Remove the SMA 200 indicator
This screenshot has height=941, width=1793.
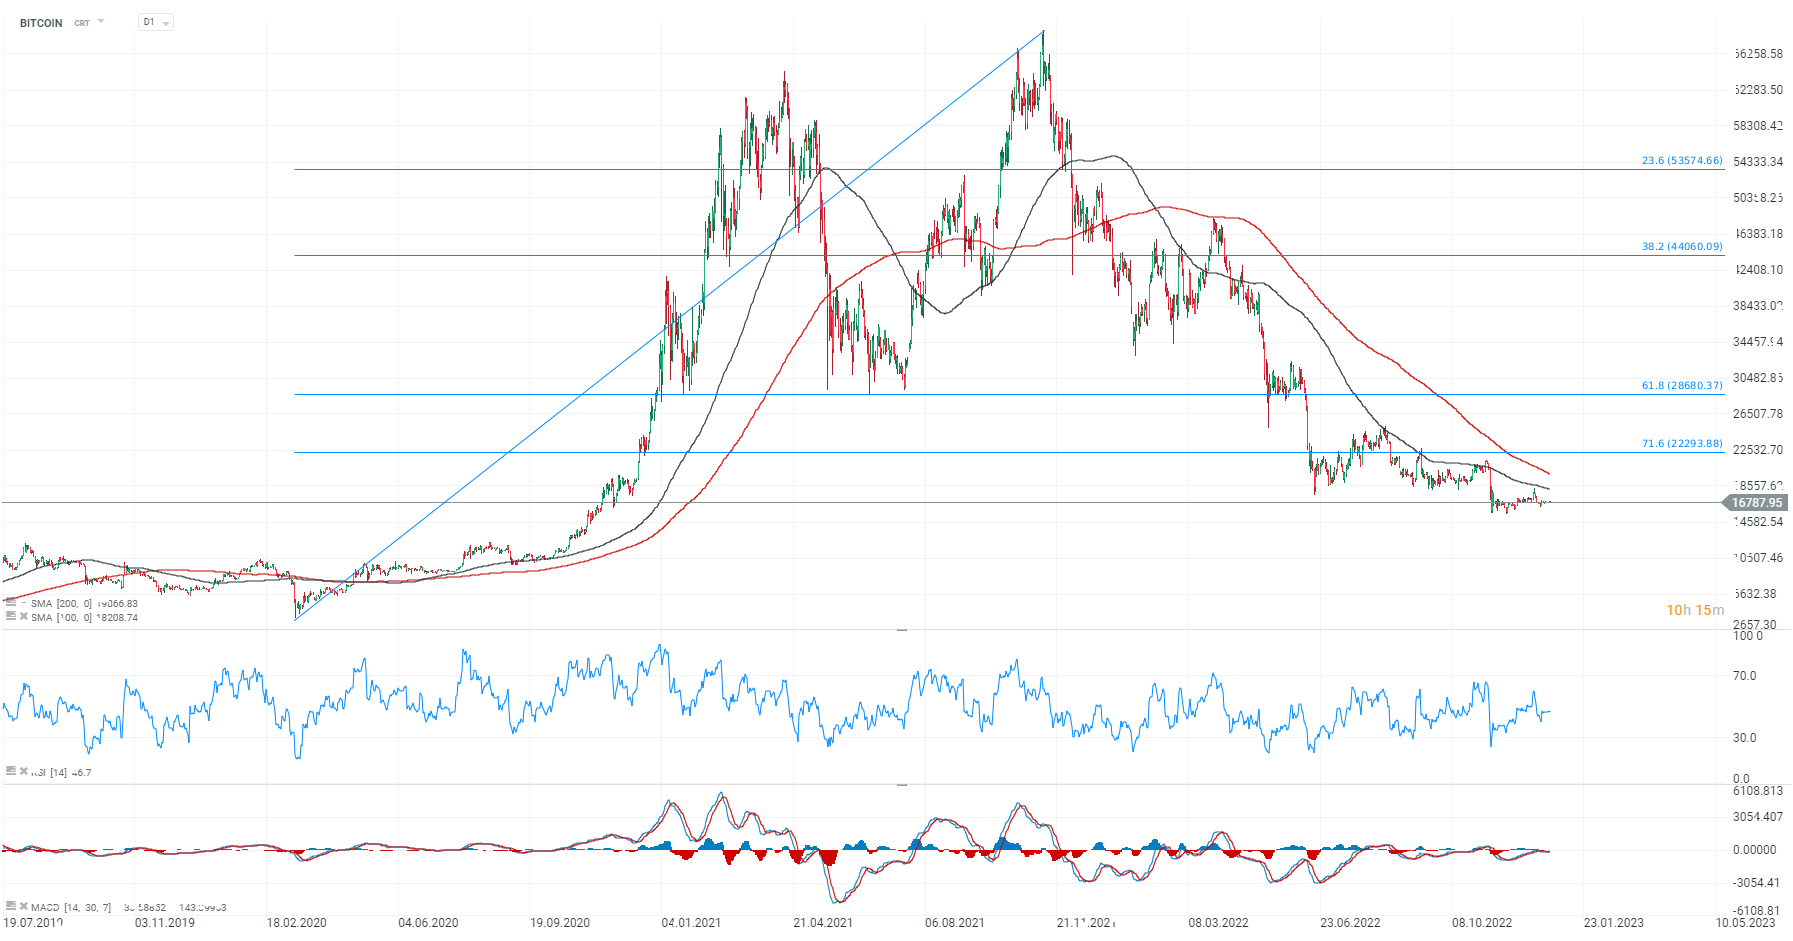[24, 603]
